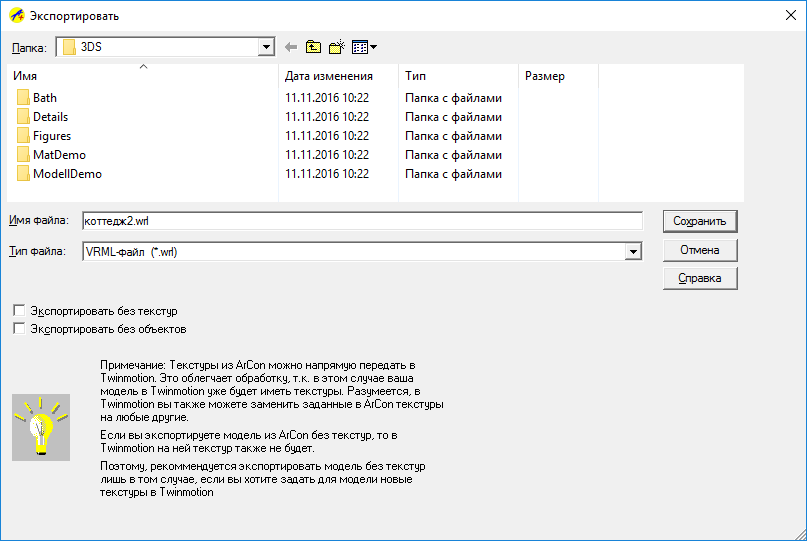Viewport: 807px width, 541px height.
Task: Create a new folder icon
Action: coord(337,47)
